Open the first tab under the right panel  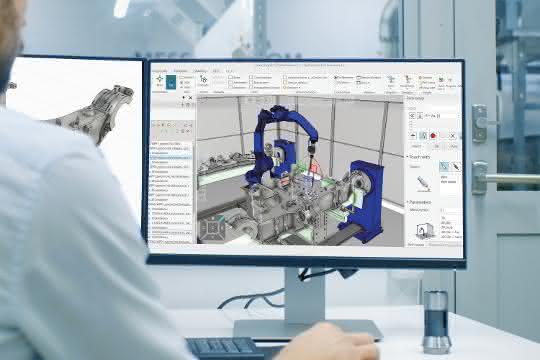tap(416, 245)
